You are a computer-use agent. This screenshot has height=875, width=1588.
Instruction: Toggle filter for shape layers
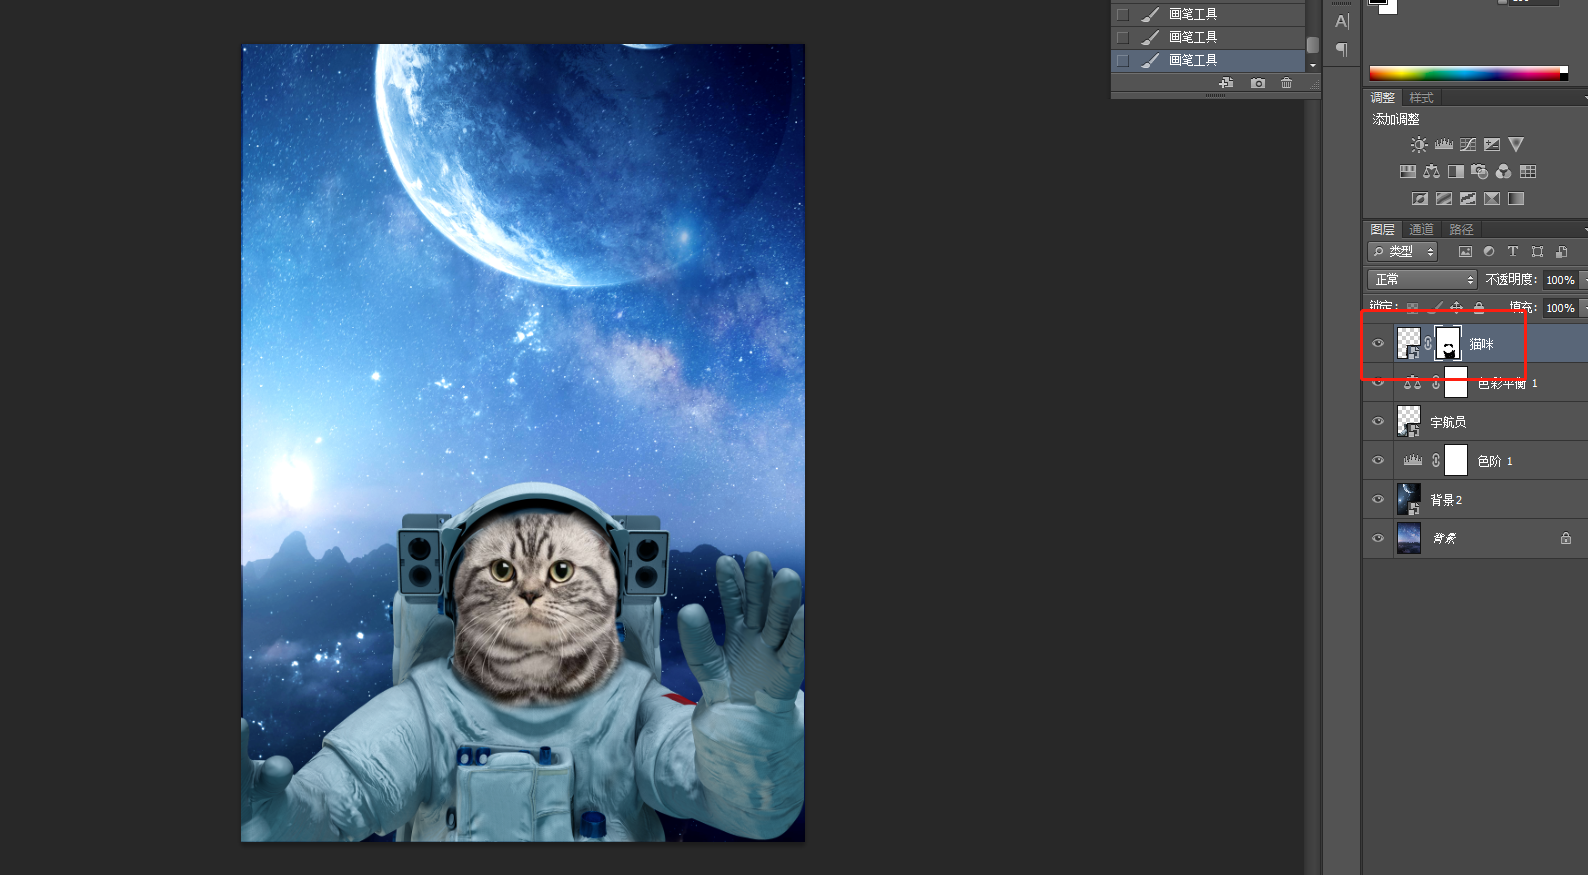[x=1537, y=252]
